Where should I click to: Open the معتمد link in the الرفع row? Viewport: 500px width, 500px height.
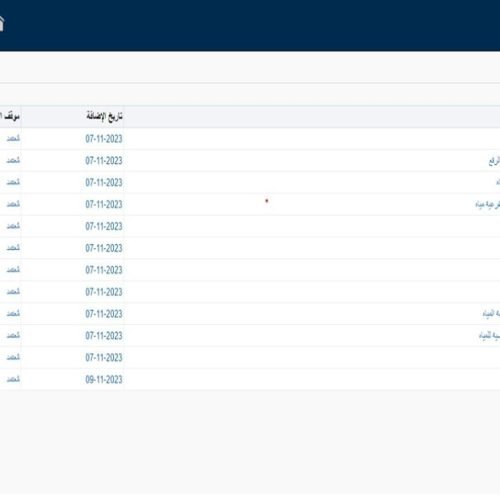[13, 160]
